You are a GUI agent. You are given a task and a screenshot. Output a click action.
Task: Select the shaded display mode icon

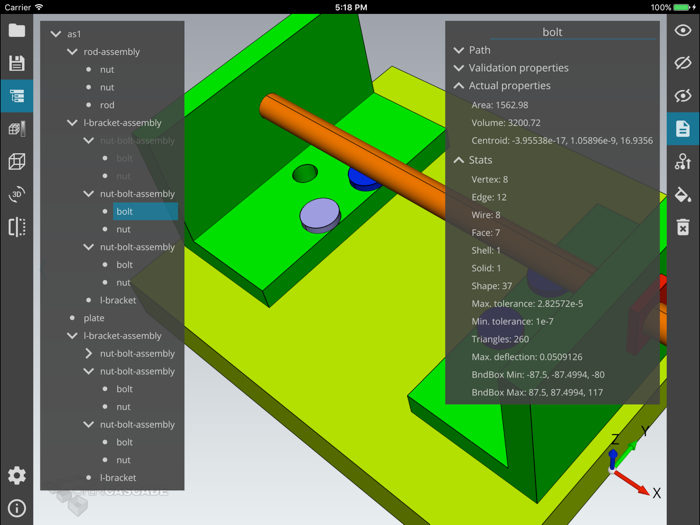[x=17, y=129]
